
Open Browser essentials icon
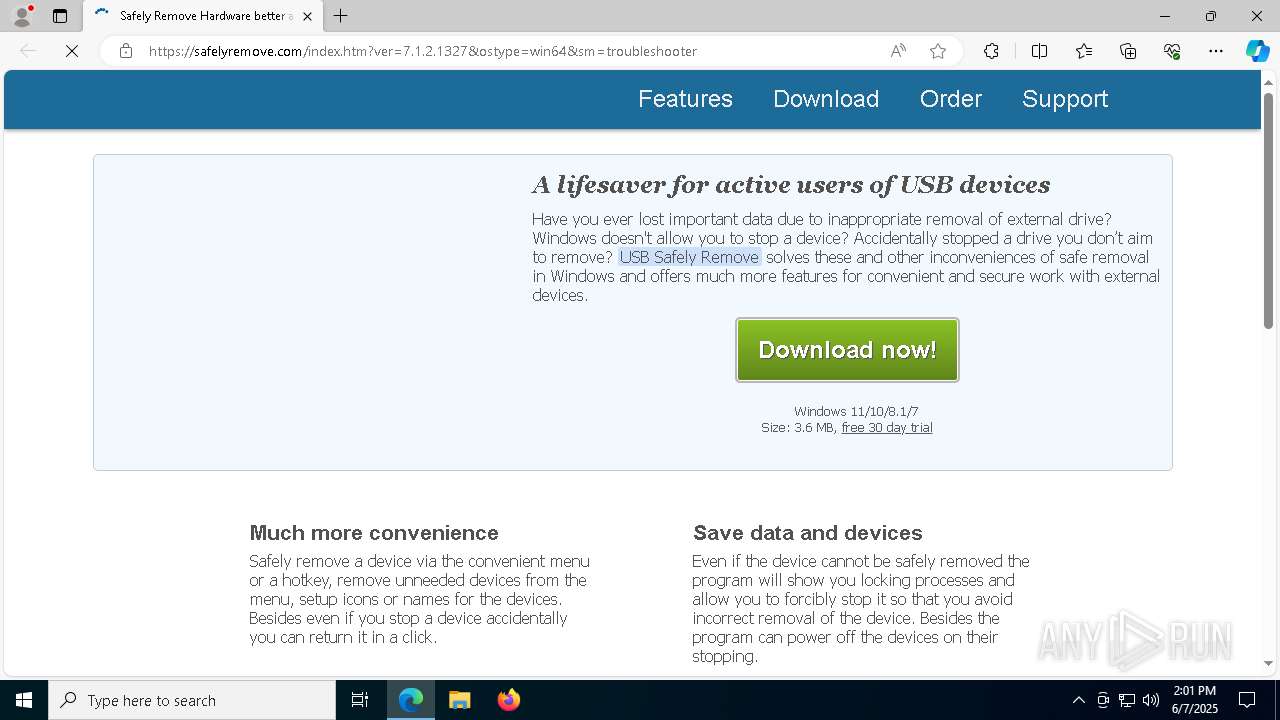(x=1172, y=51)
